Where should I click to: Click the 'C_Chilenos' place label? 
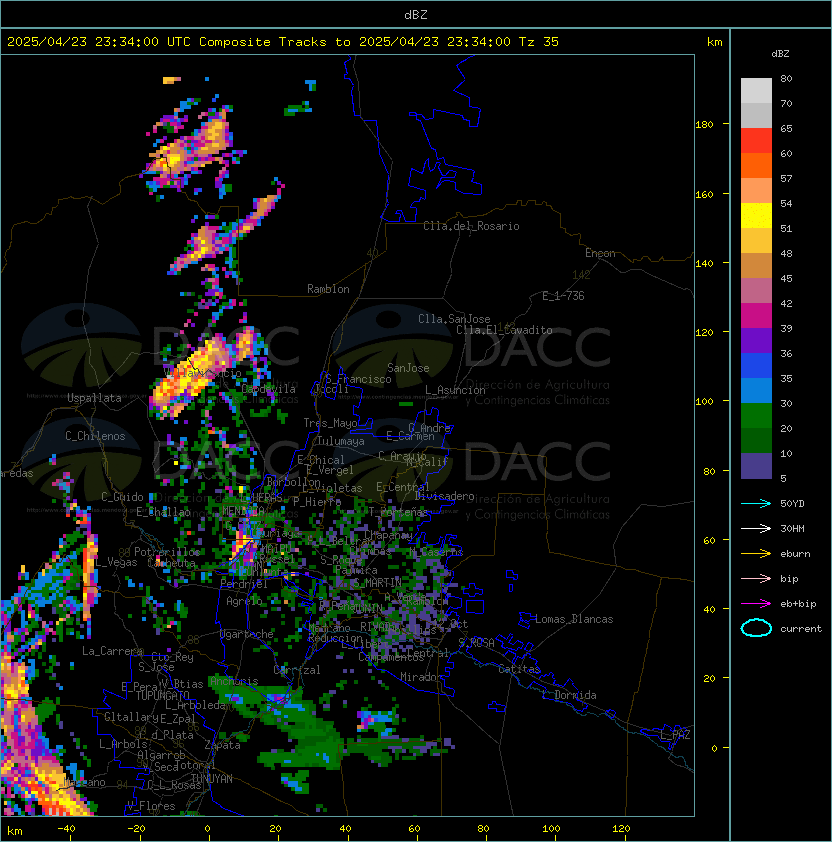pos(95,436)
